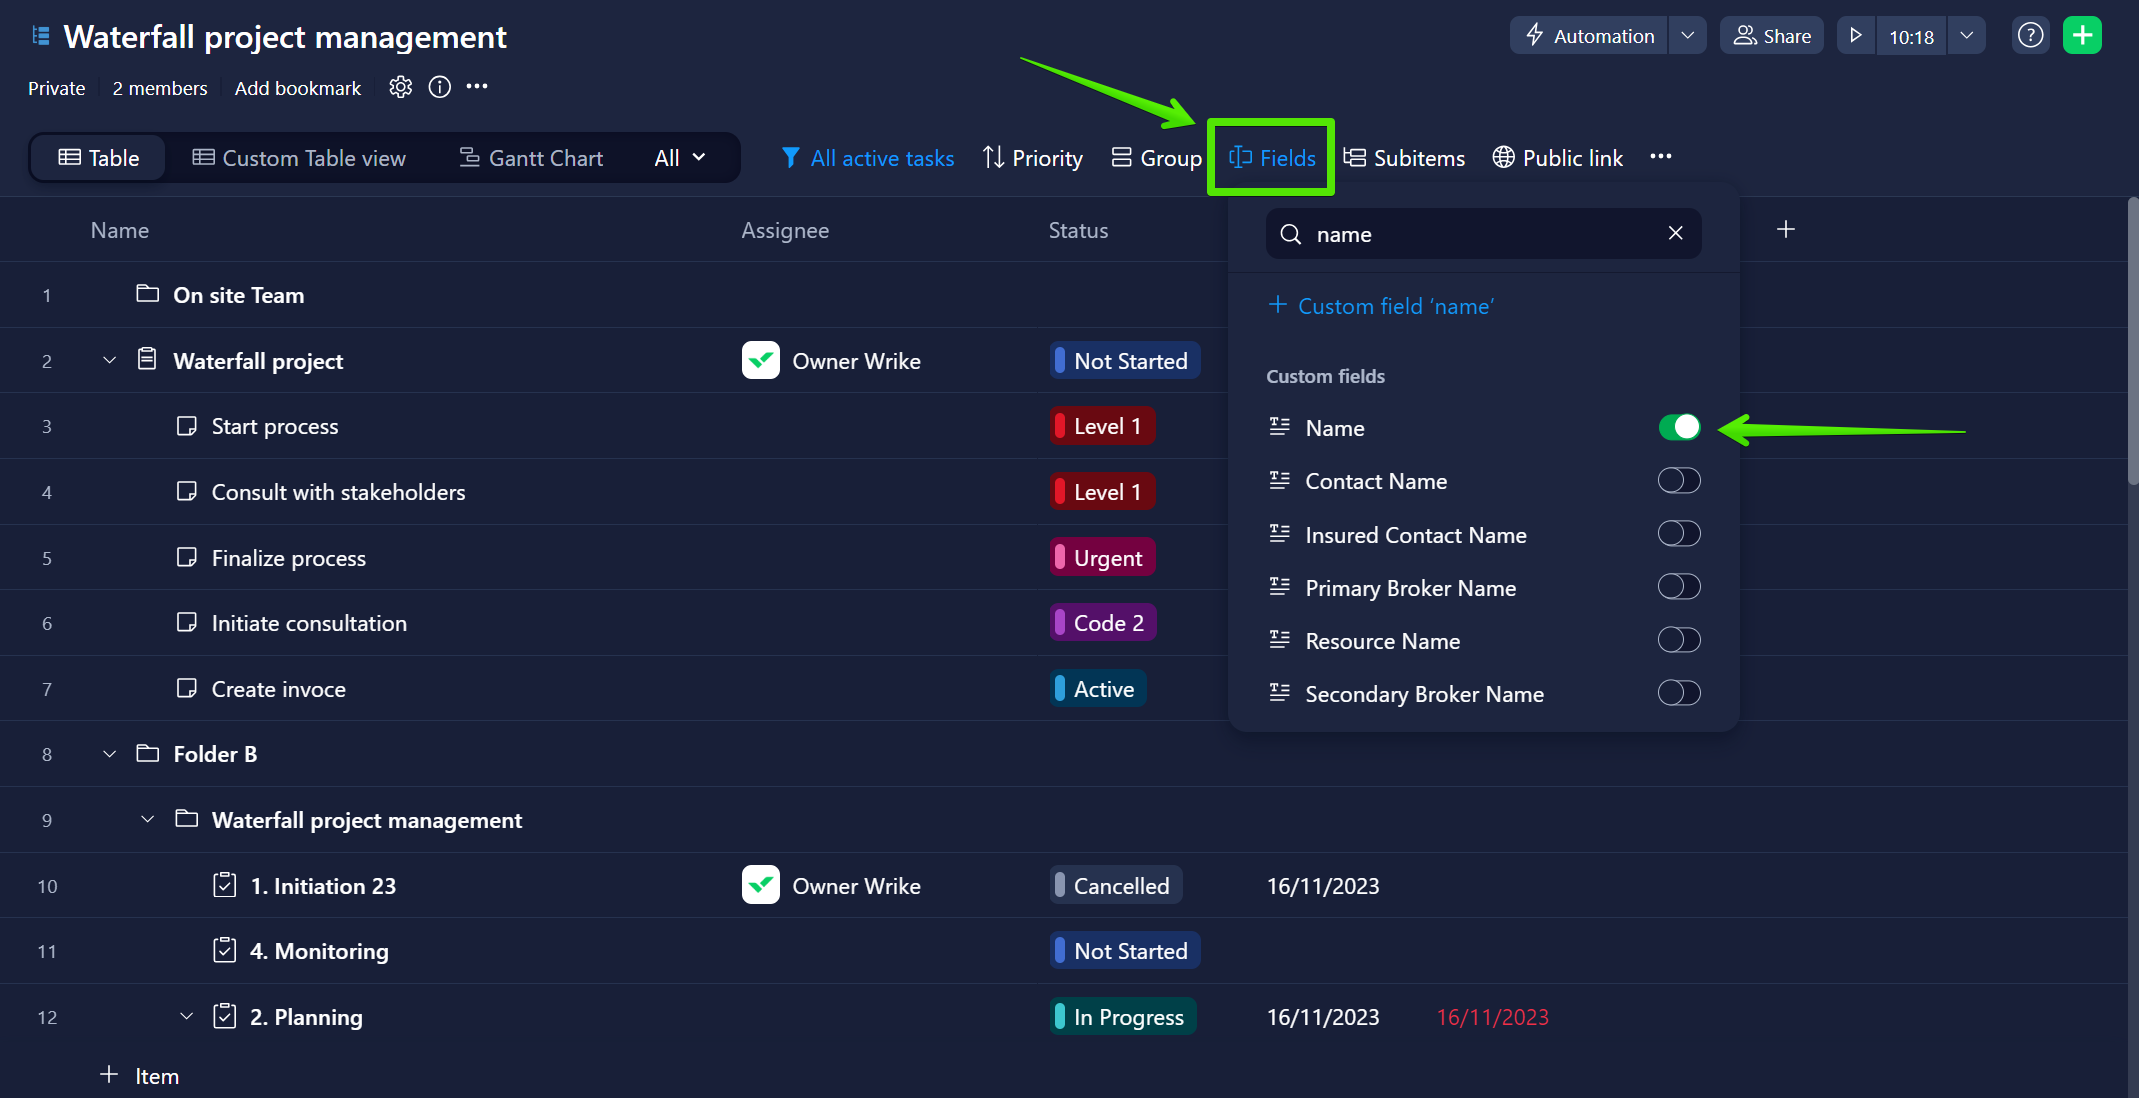Collapse the Folder B row

[110, 754]
